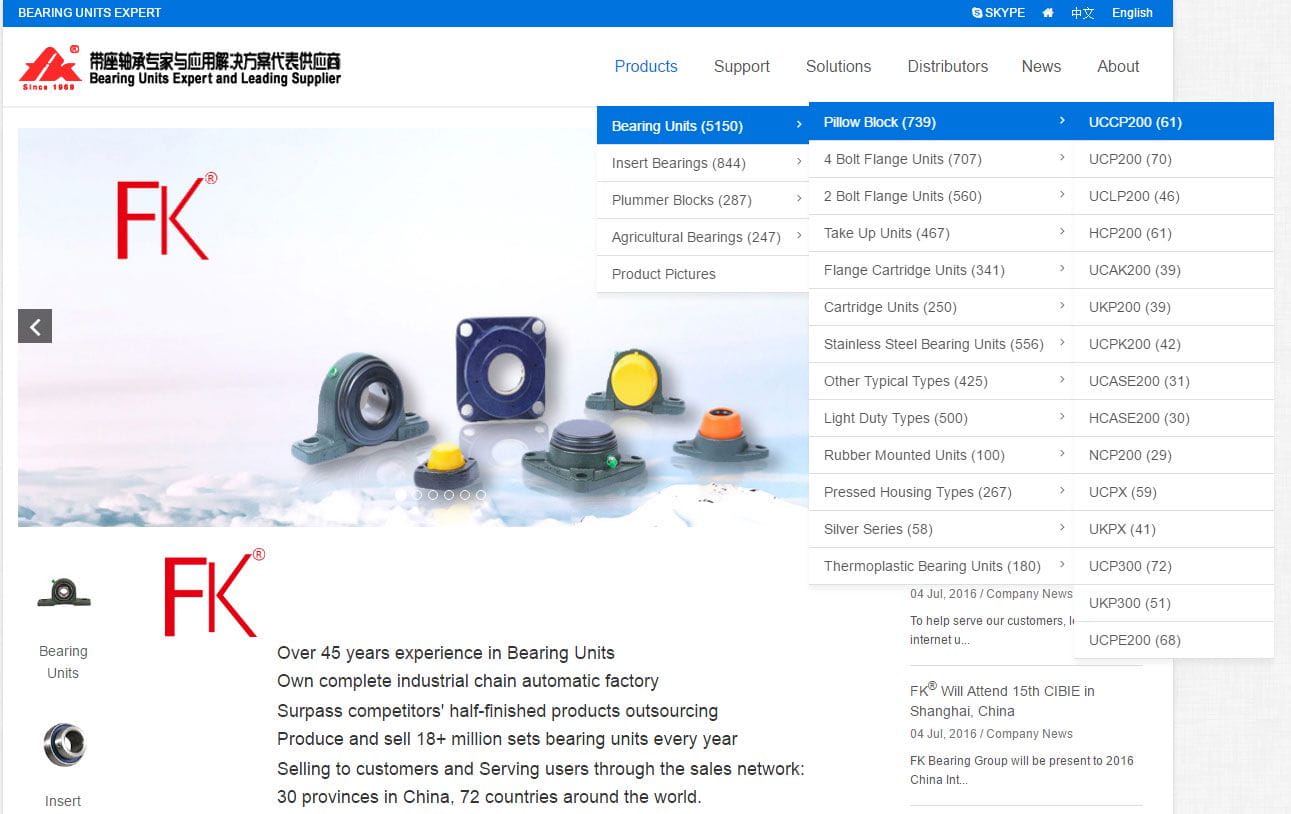The height and width of the screenshot is (814, 1291).
Task: Select the first carousel dot indicator
Action: point(401,495)
